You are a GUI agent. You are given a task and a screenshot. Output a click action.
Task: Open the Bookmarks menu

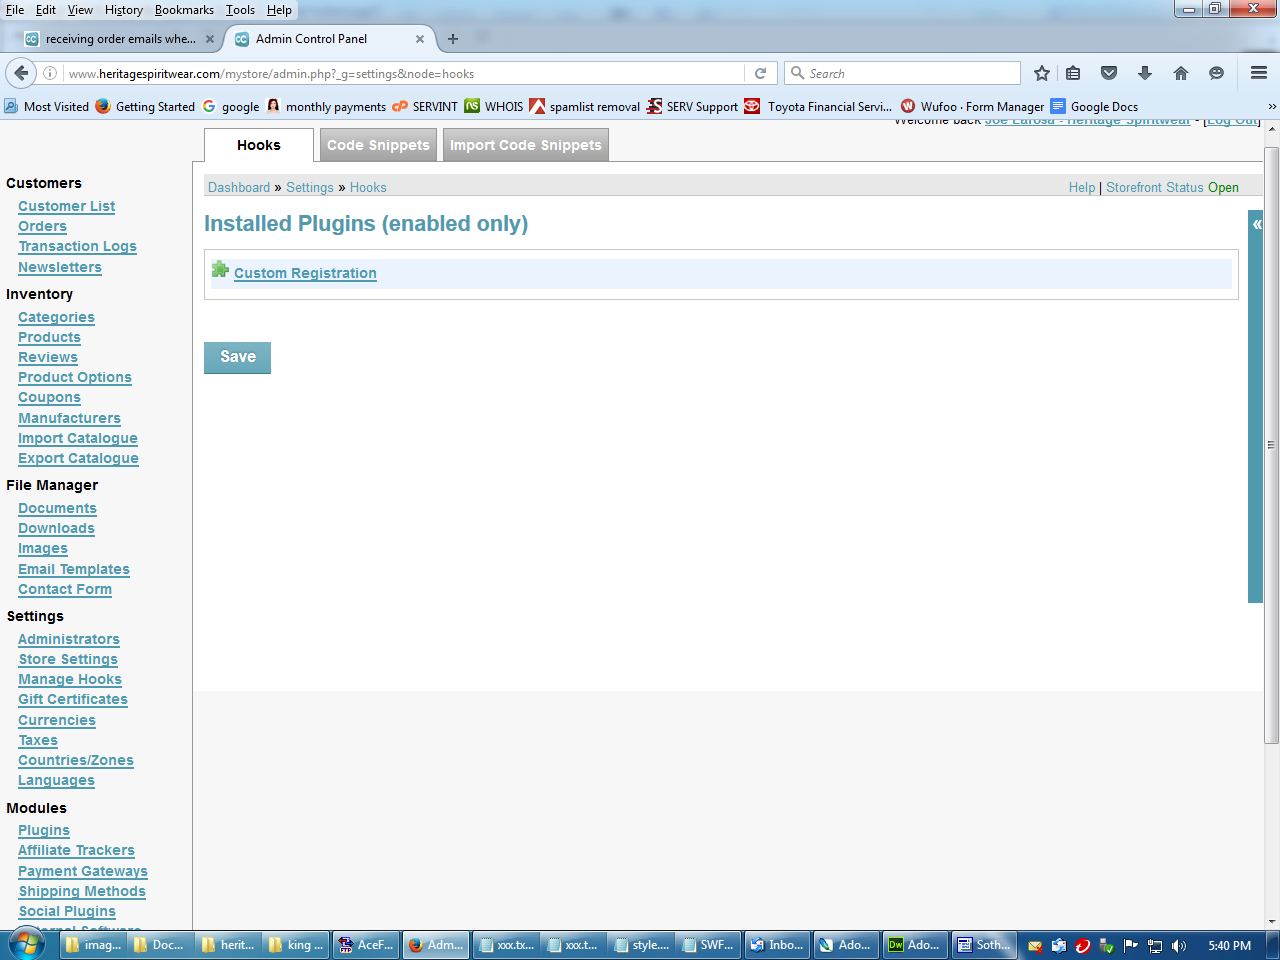coord(184,10)
